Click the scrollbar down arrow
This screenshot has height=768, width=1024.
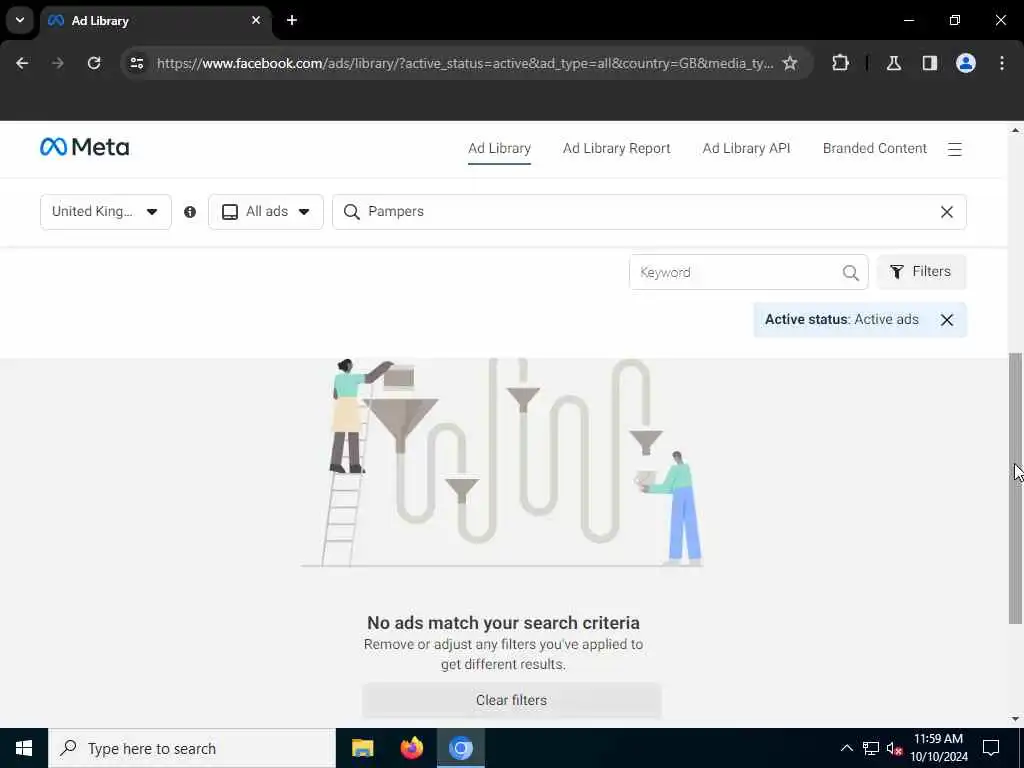(1016, 719)
